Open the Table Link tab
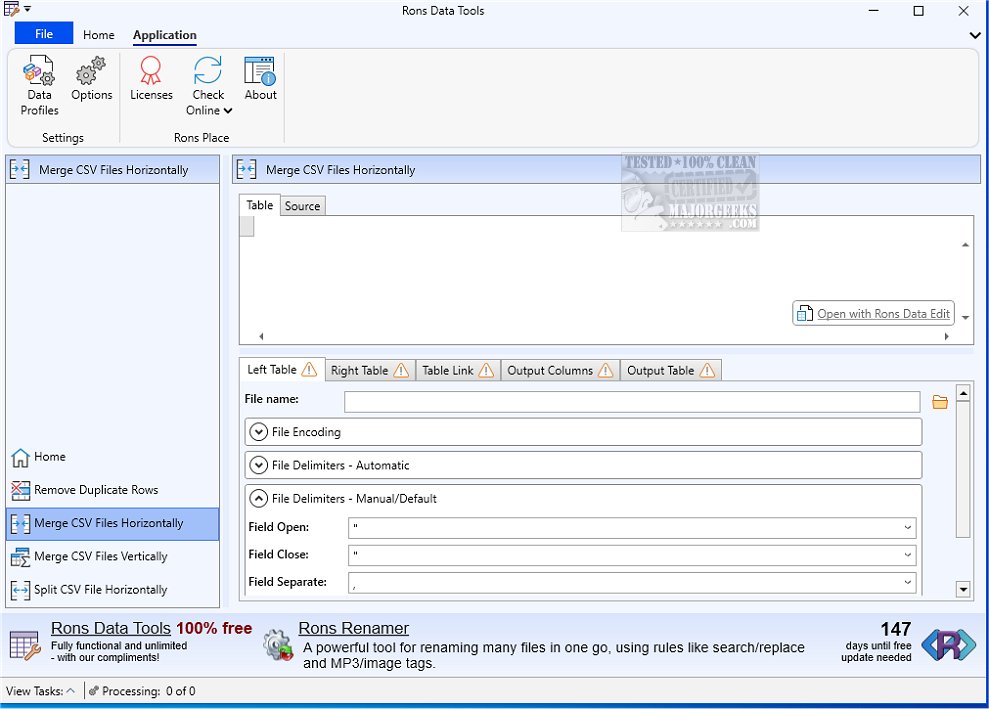This screenshot has width=989, height=709. (x=458, y=370)
